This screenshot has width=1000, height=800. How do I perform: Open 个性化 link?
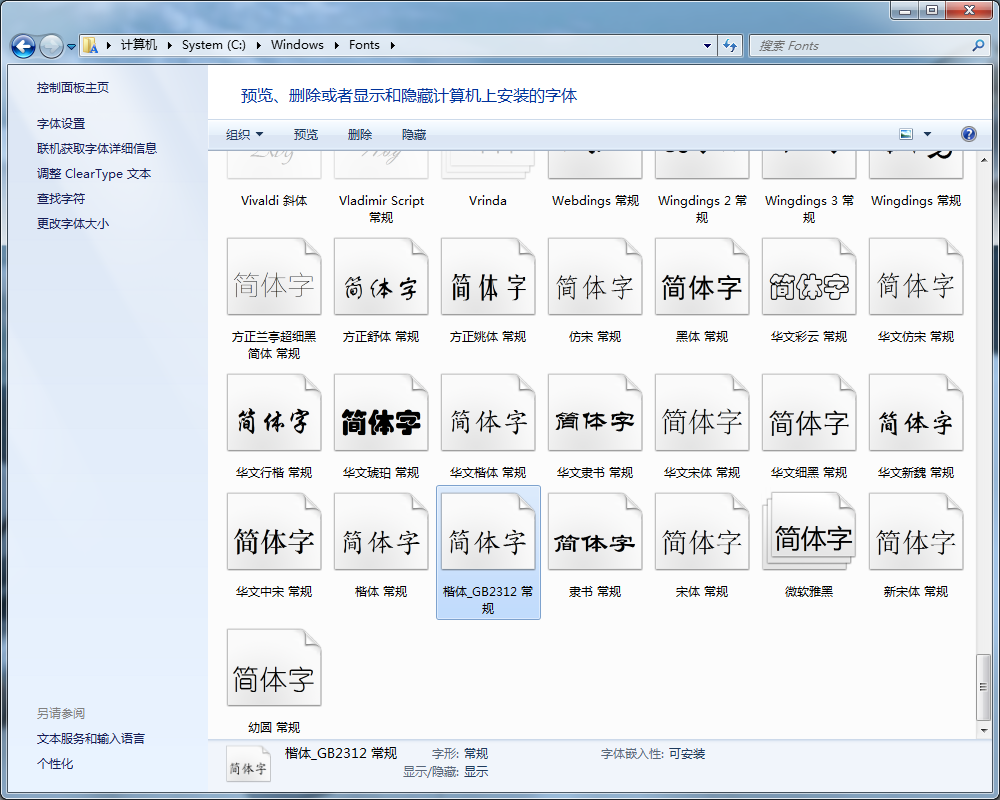point(55,764)
